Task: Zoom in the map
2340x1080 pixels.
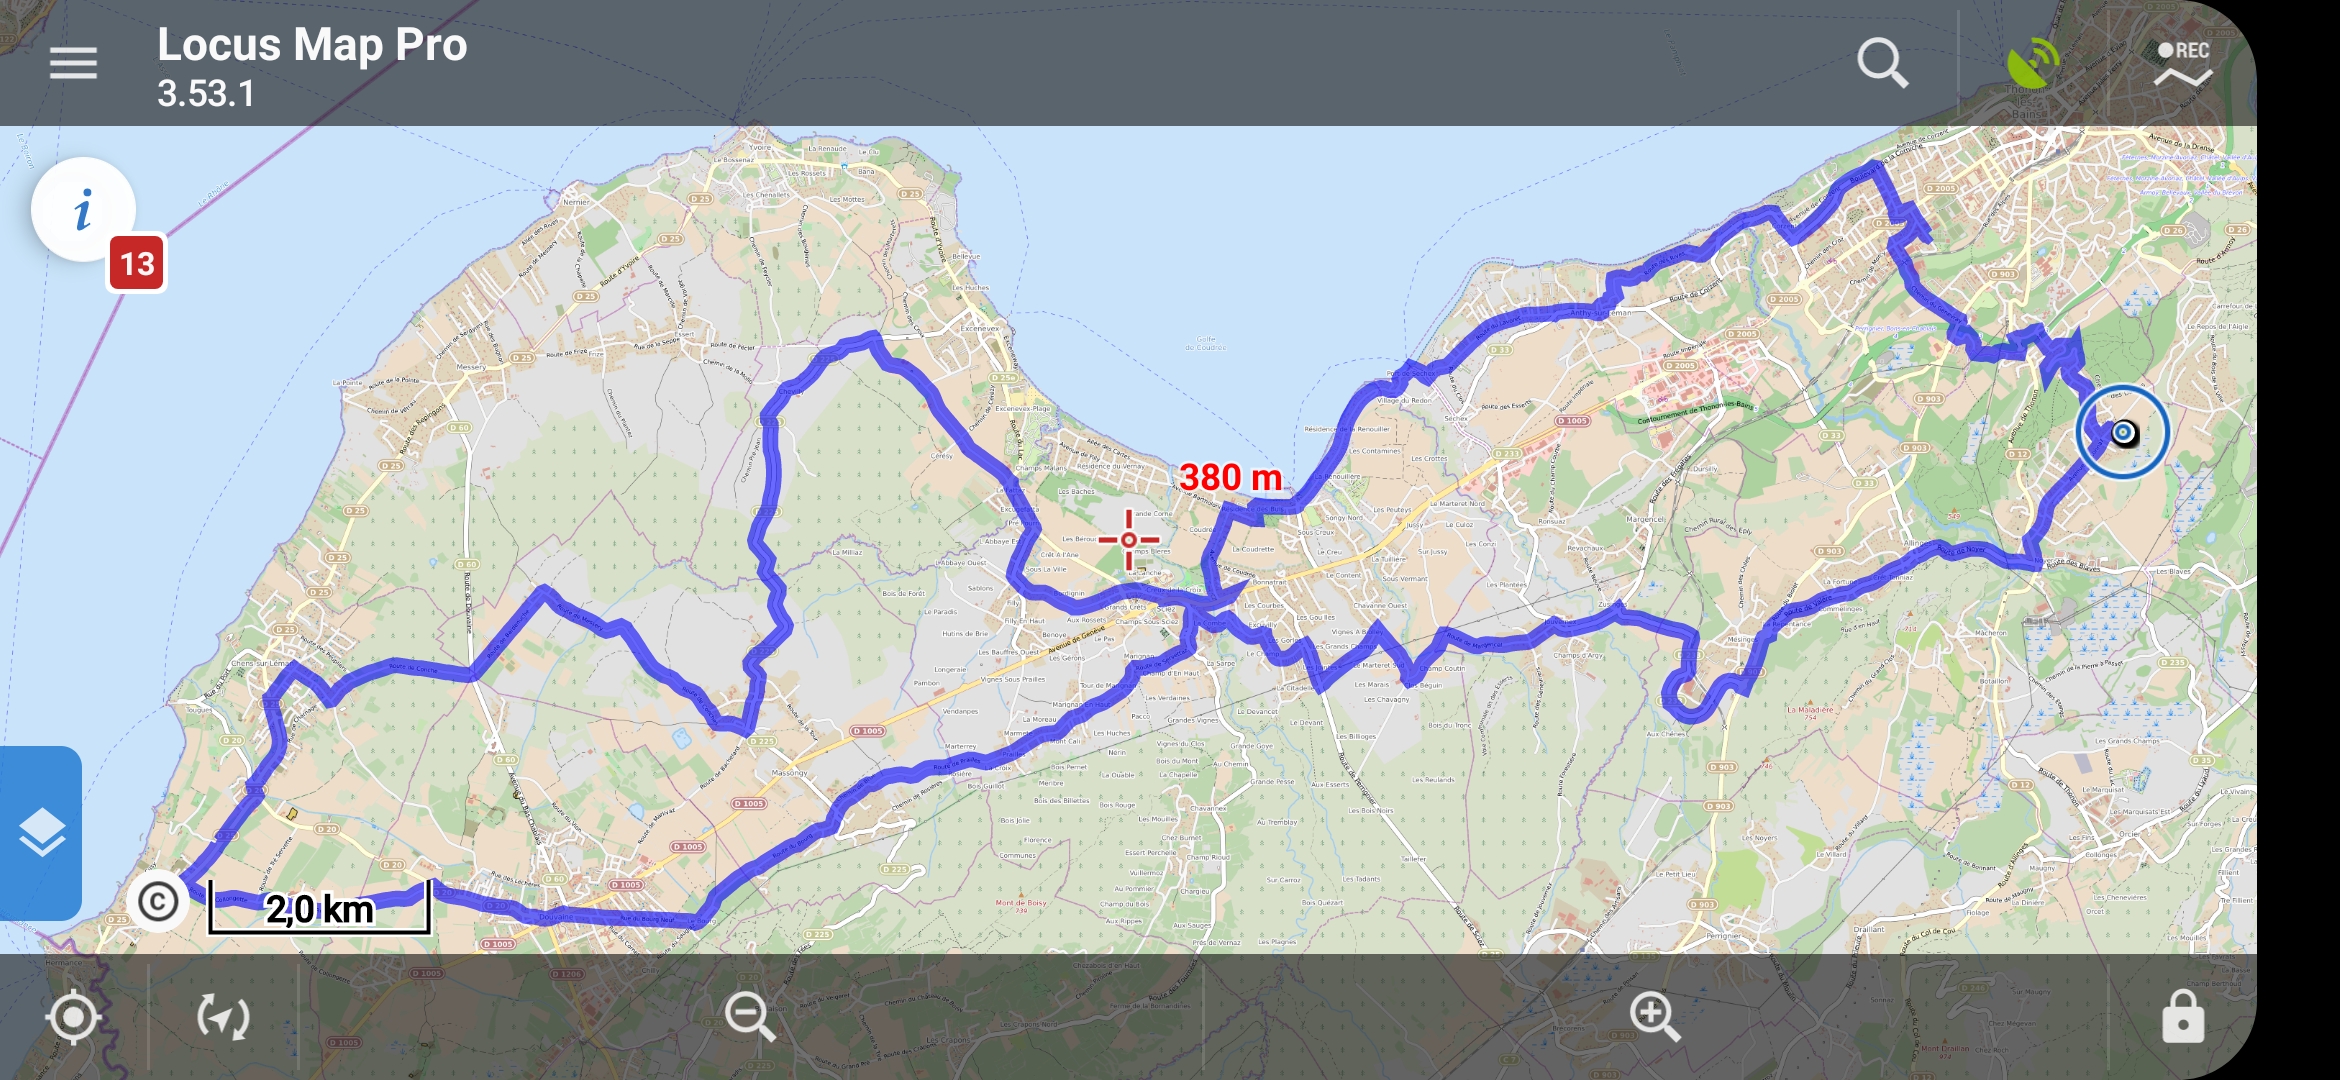Action: pos(1654,1016)
